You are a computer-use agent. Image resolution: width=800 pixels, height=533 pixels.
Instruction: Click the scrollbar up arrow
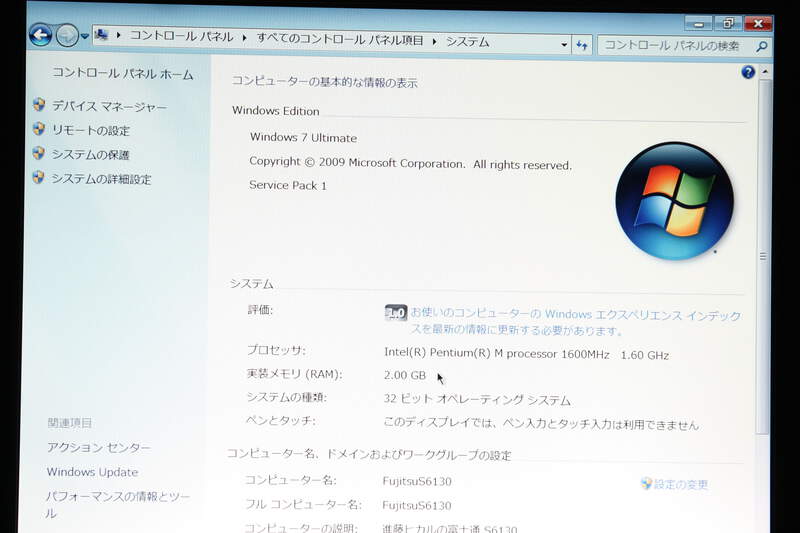point(765,72)
